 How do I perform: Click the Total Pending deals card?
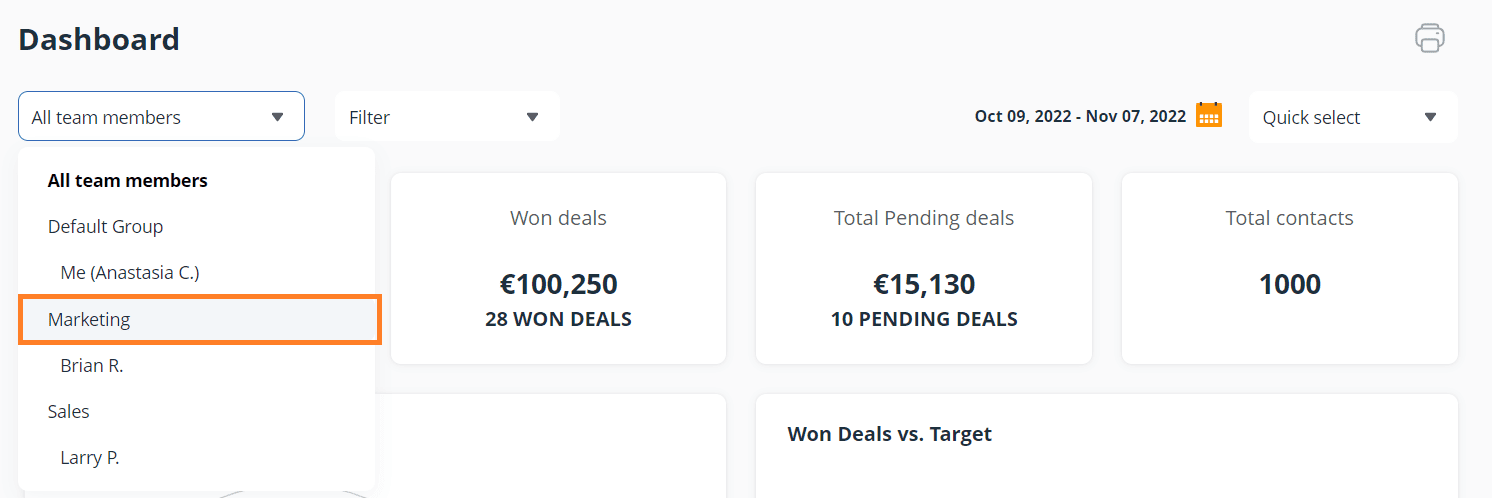click(x=923, y=268)
